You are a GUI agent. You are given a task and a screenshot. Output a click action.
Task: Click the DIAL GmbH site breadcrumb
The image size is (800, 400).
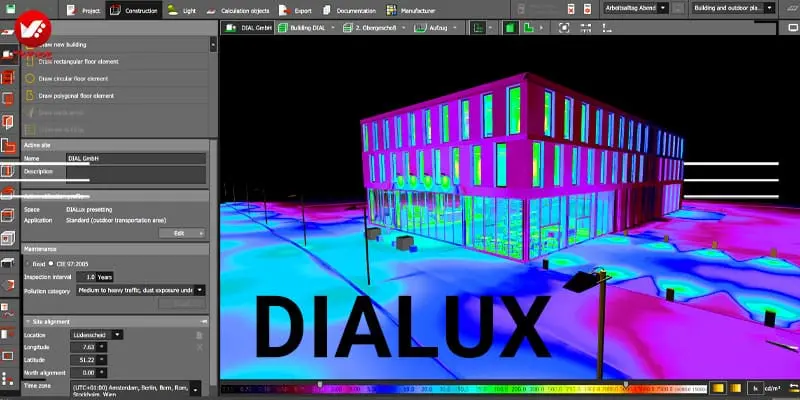point(248,28)
